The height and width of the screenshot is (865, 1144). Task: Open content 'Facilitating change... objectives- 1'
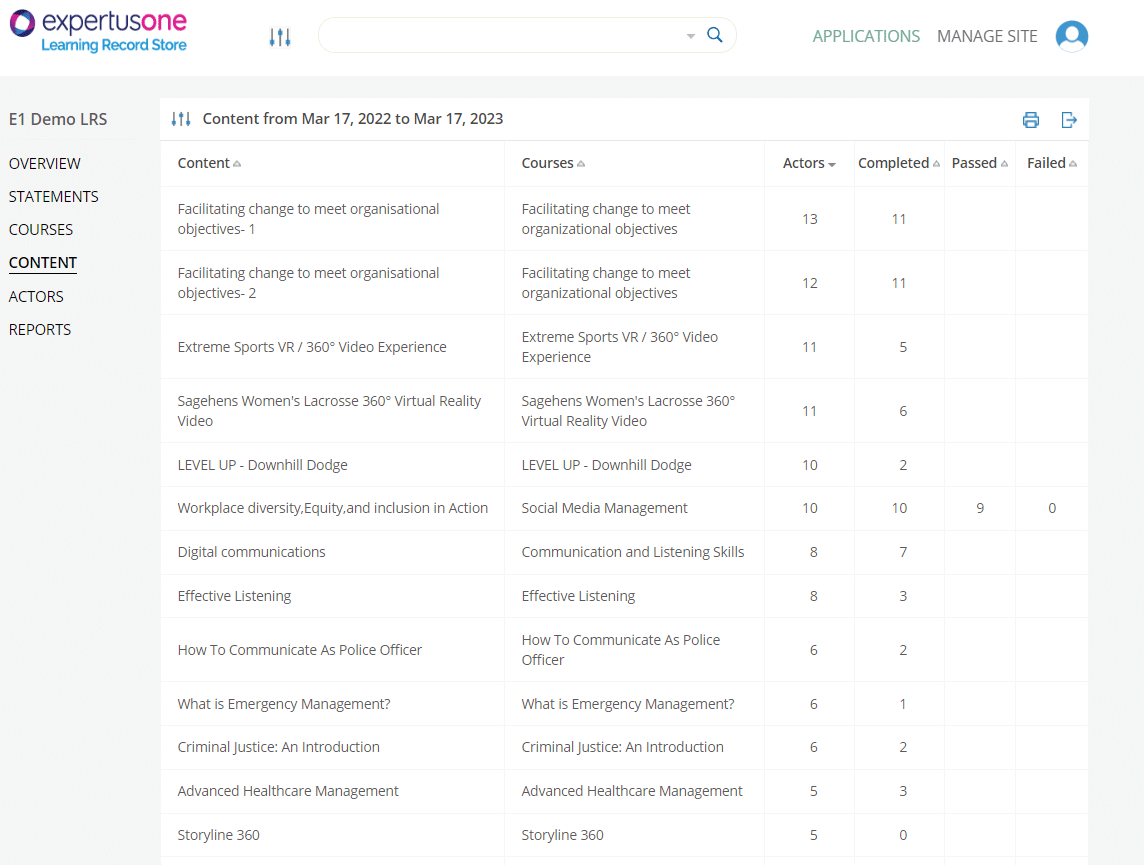pyautogui.click(x=308, y=219)
